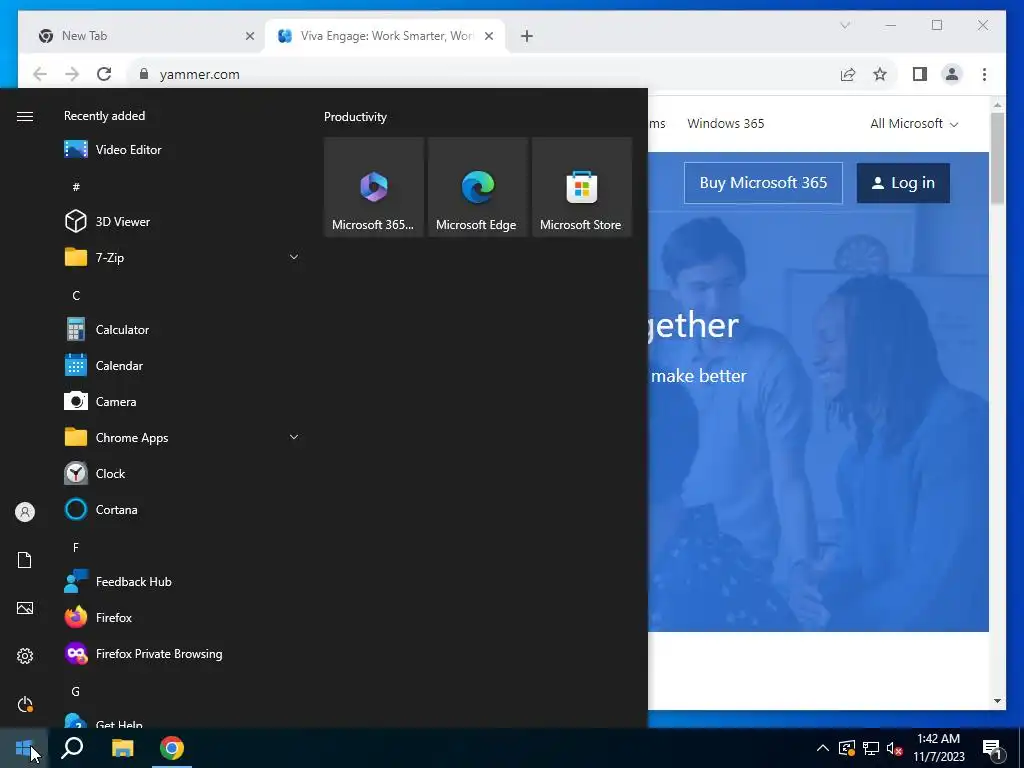This screenshot has height=768, width=1024.
Task: Toggle Chrome side panel icon
Action: point(920,74)
